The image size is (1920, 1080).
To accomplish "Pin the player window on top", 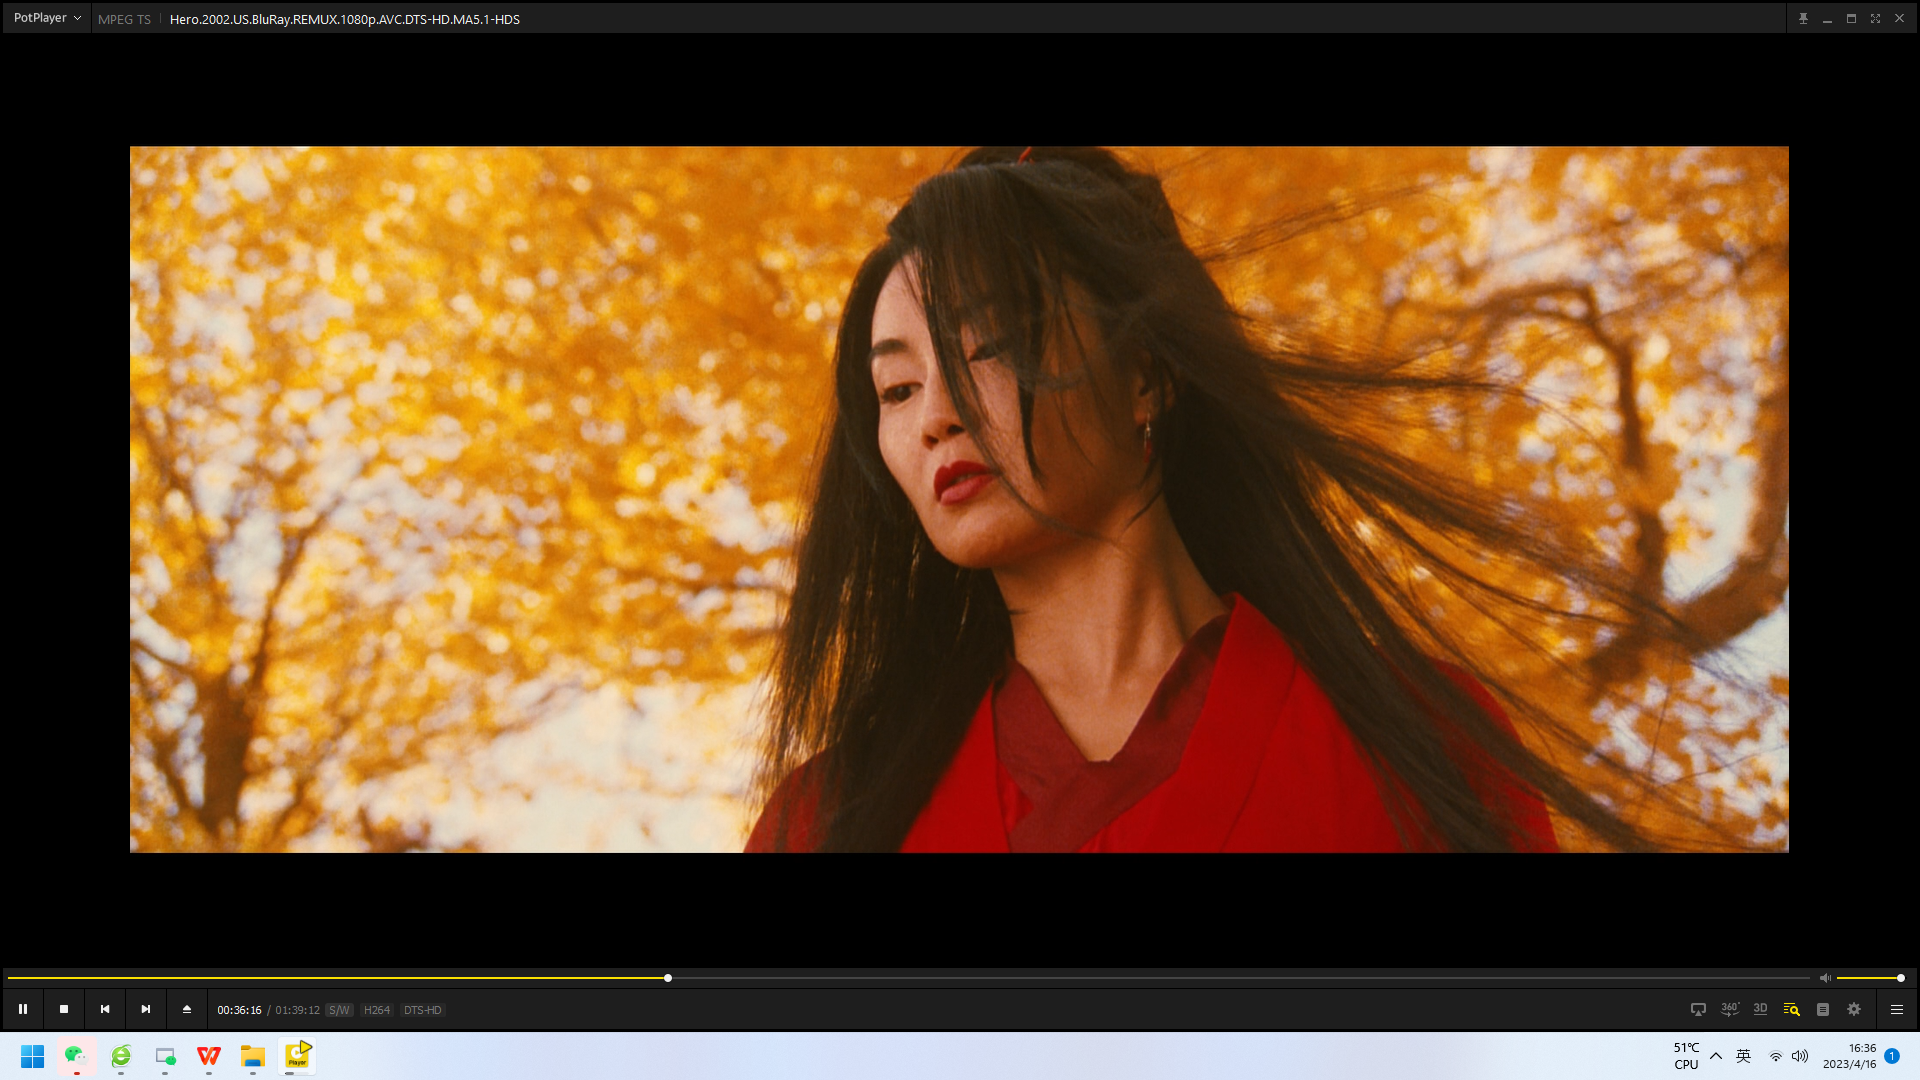I will pos(1803,19).
